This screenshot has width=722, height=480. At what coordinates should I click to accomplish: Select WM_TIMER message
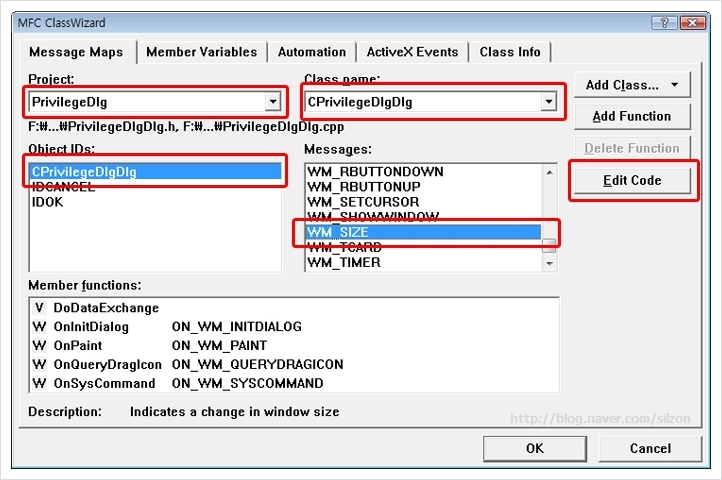424,263
